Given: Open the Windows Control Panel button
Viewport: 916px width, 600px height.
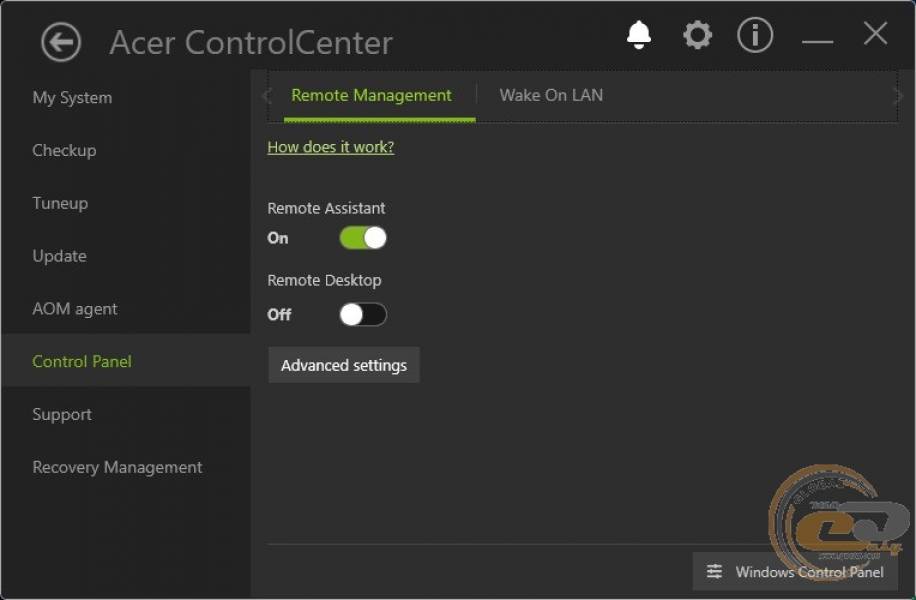Looking at the screenshot, I should click(x=795, y=571).
